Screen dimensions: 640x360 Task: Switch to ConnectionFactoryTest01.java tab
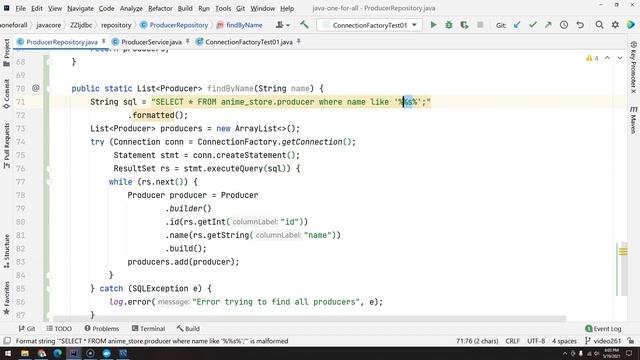click(248, 42)
